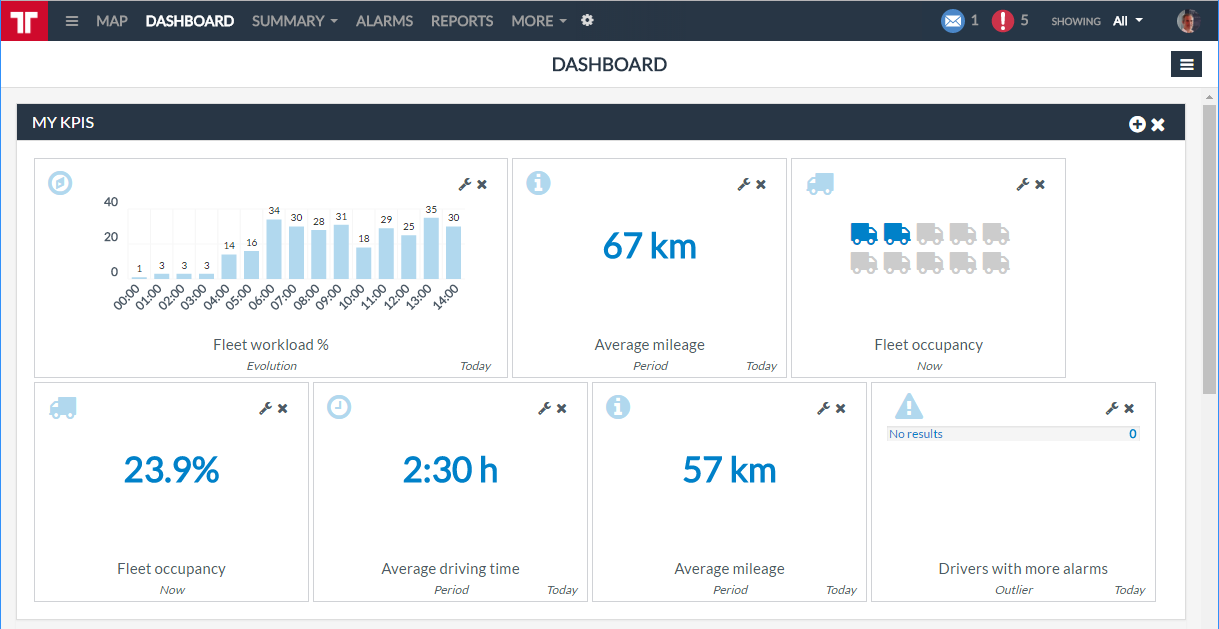Click the No results link in alarms widget
The image size is (1219, 629).
[916, 434]
